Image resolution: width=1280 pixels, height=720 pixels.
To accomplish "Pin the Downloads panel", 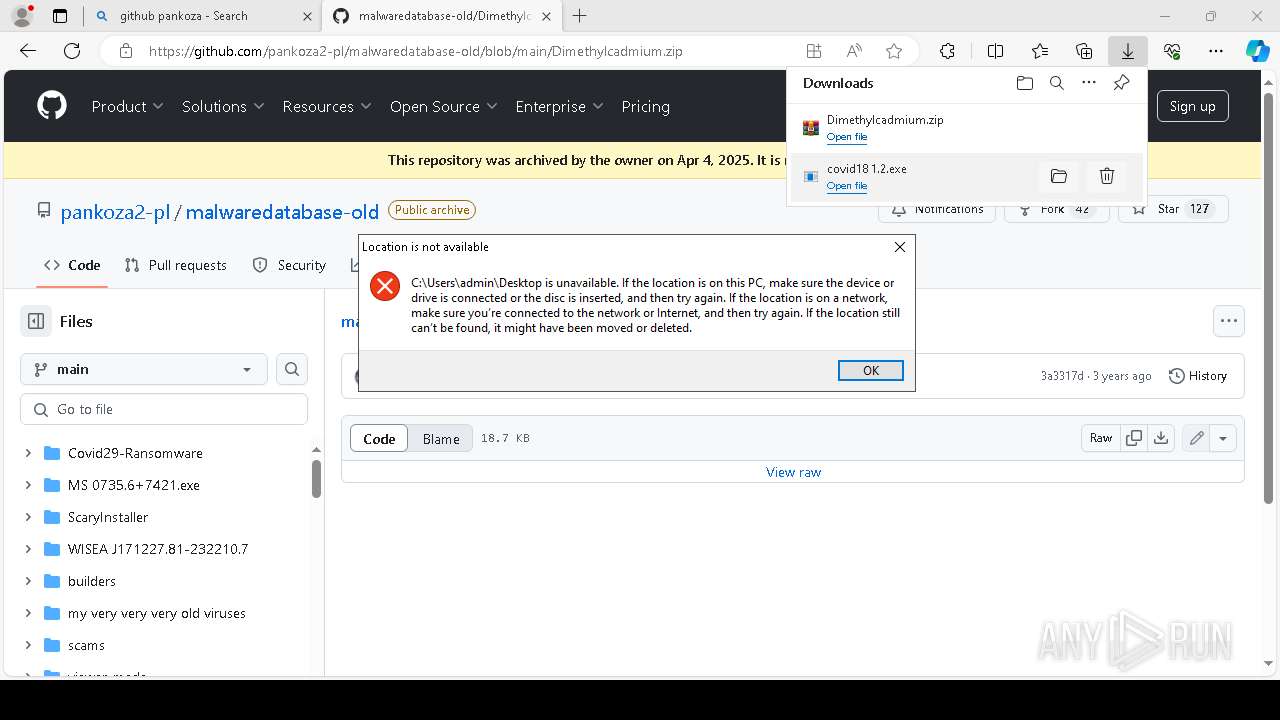I will 1121,83.
